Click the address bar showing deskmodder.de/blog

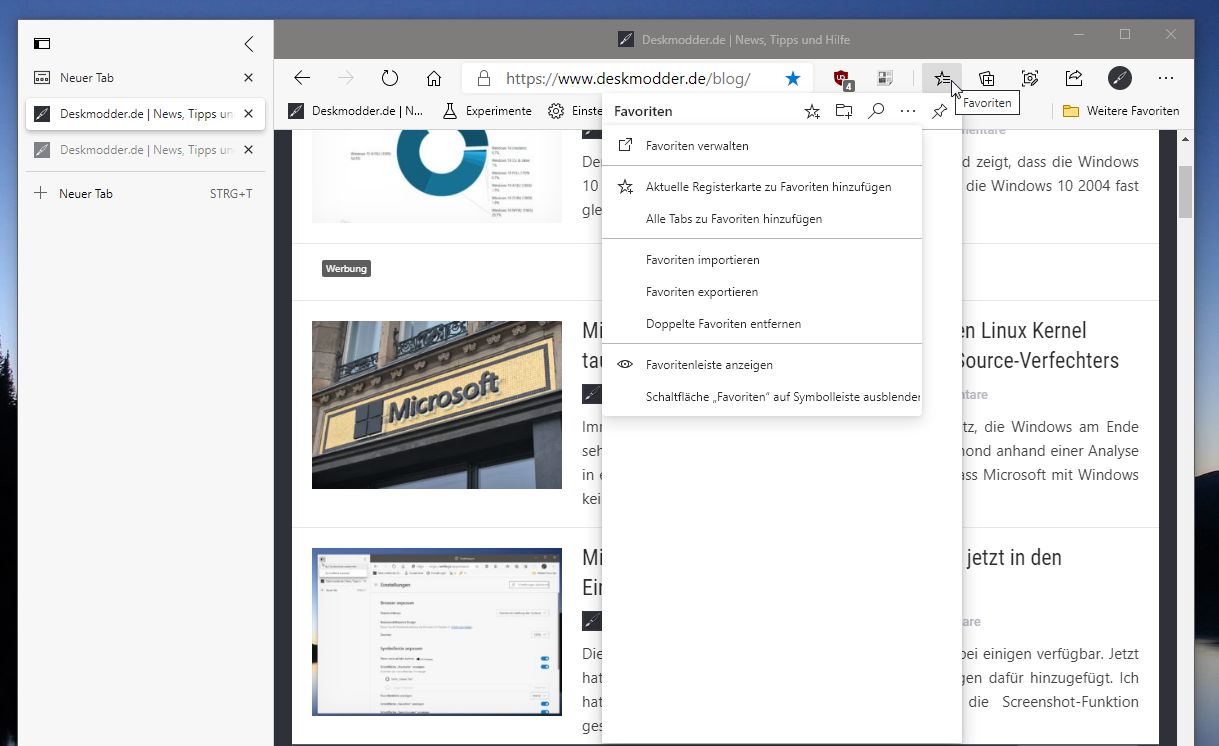point(636,78)
